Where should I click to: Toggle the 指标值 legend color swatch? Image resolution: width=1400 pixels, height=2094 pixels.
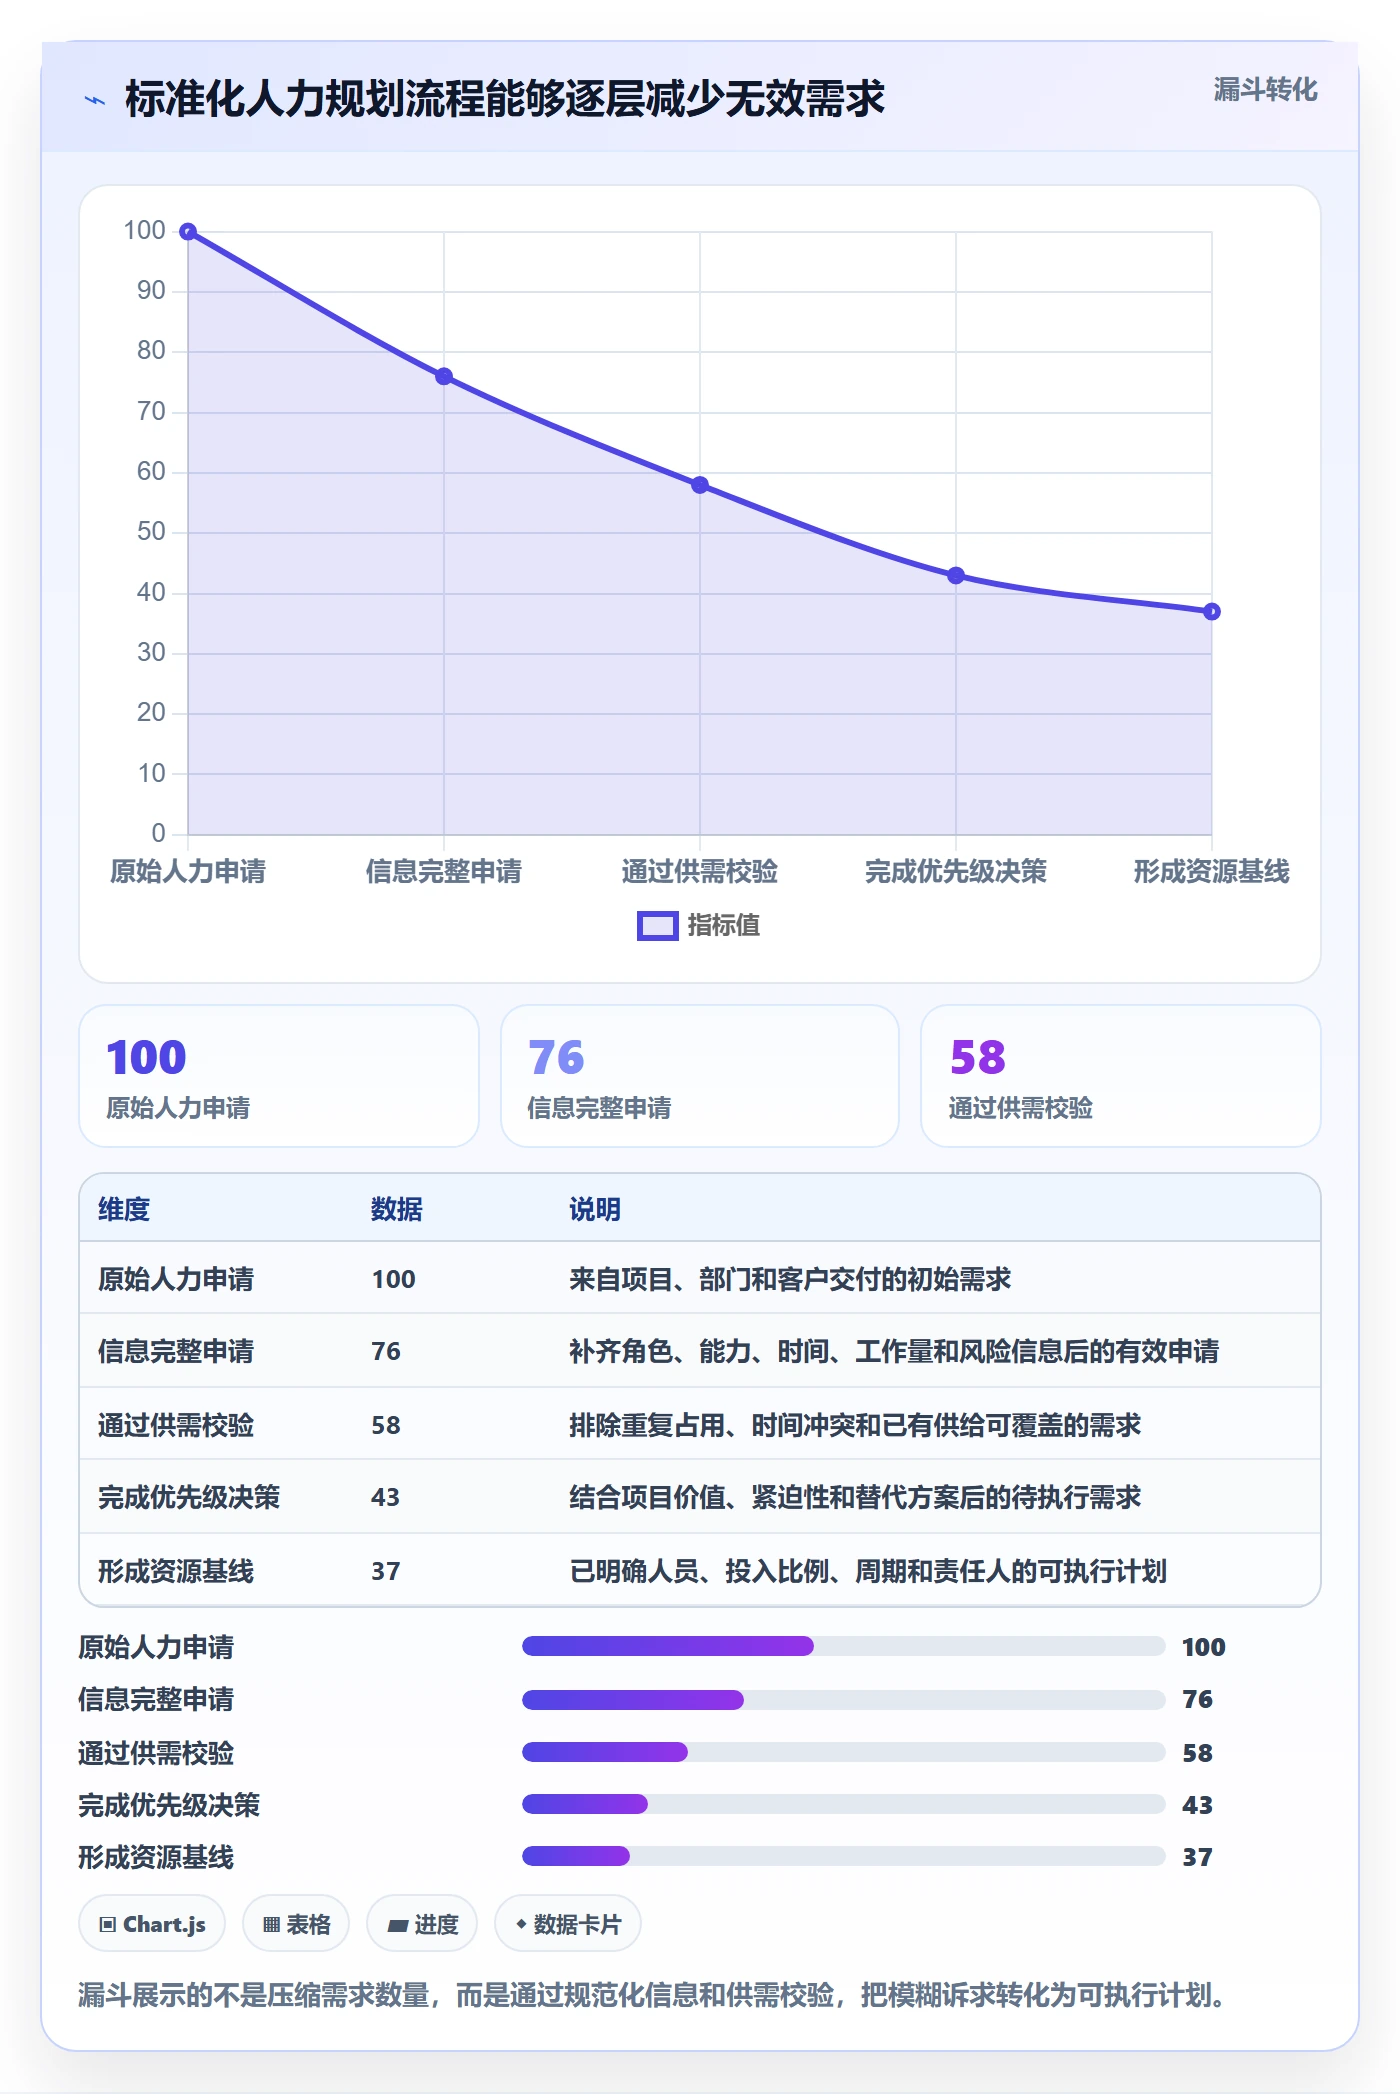[x=658, y=926]
